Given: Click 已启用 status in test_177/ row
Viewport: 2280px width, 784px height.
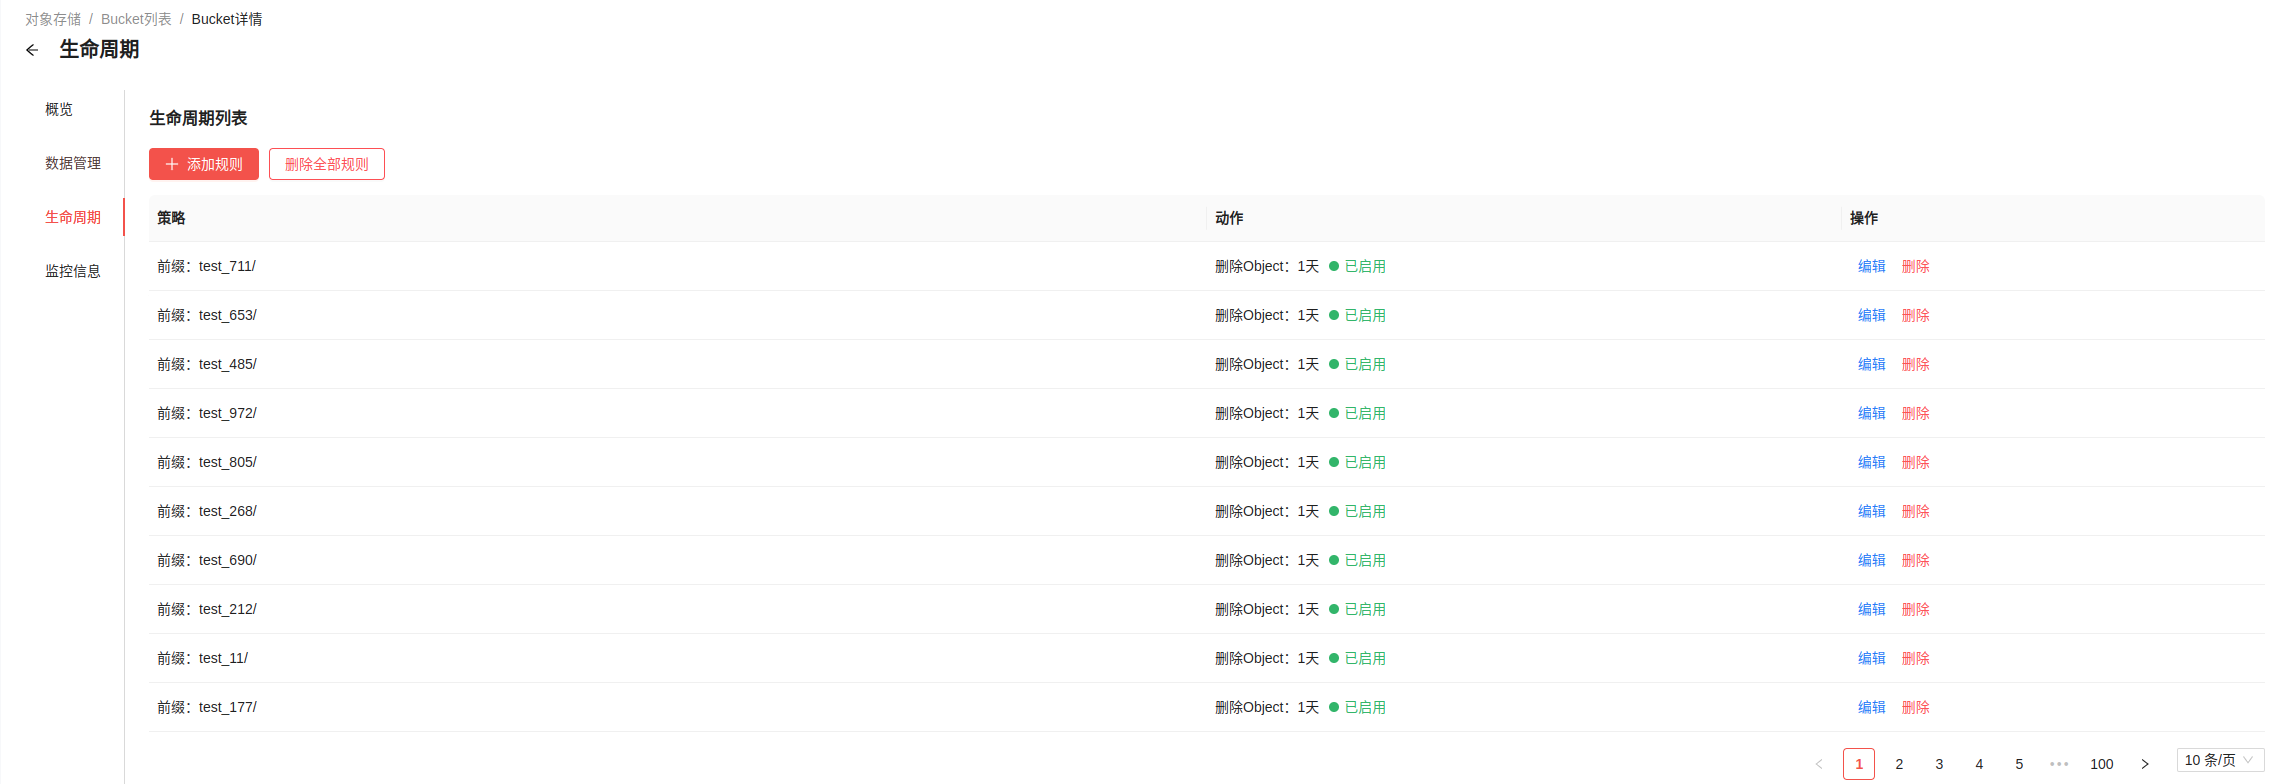Looking at the screenshot, I should pyautogui.click(x=1357, y=707).
